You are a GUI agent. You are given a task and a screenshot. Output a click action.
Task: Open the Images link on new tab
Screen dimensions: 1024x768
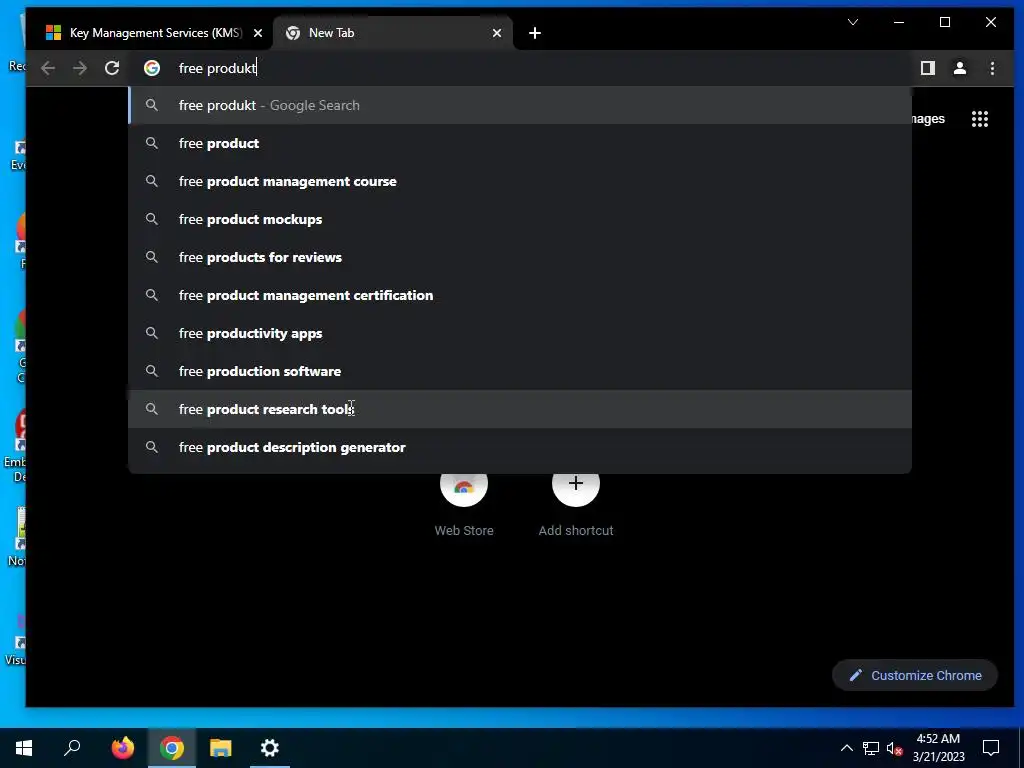pyautogui.click(x=928, y=119)
